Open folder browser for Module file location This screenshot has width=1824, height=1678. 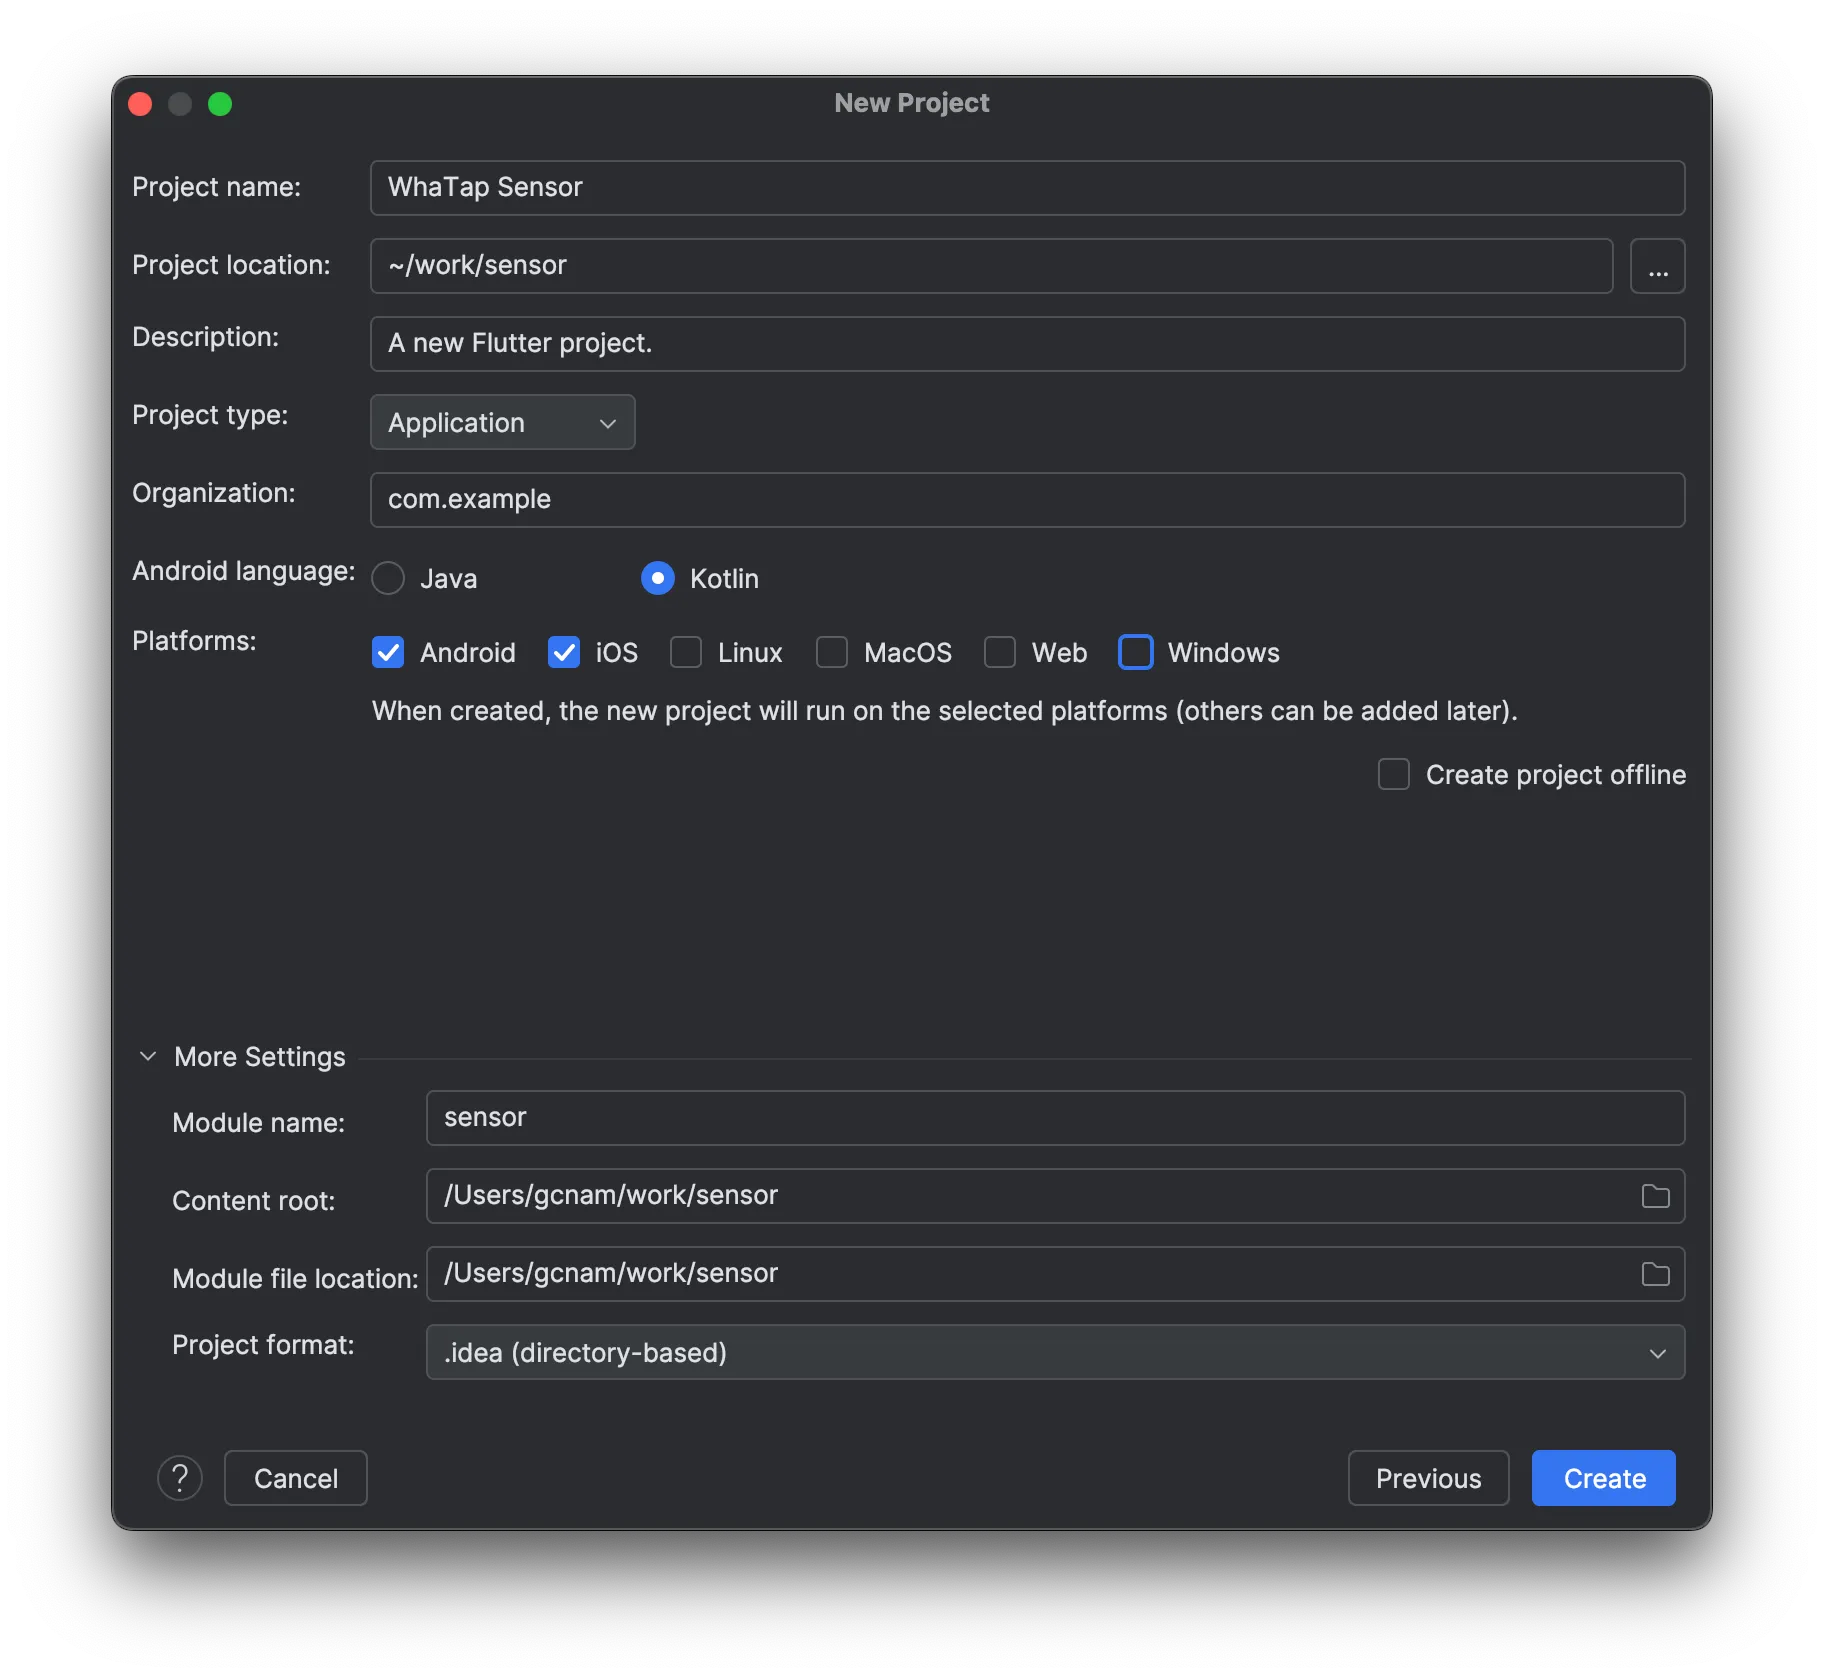[x=1655, y=1274]
